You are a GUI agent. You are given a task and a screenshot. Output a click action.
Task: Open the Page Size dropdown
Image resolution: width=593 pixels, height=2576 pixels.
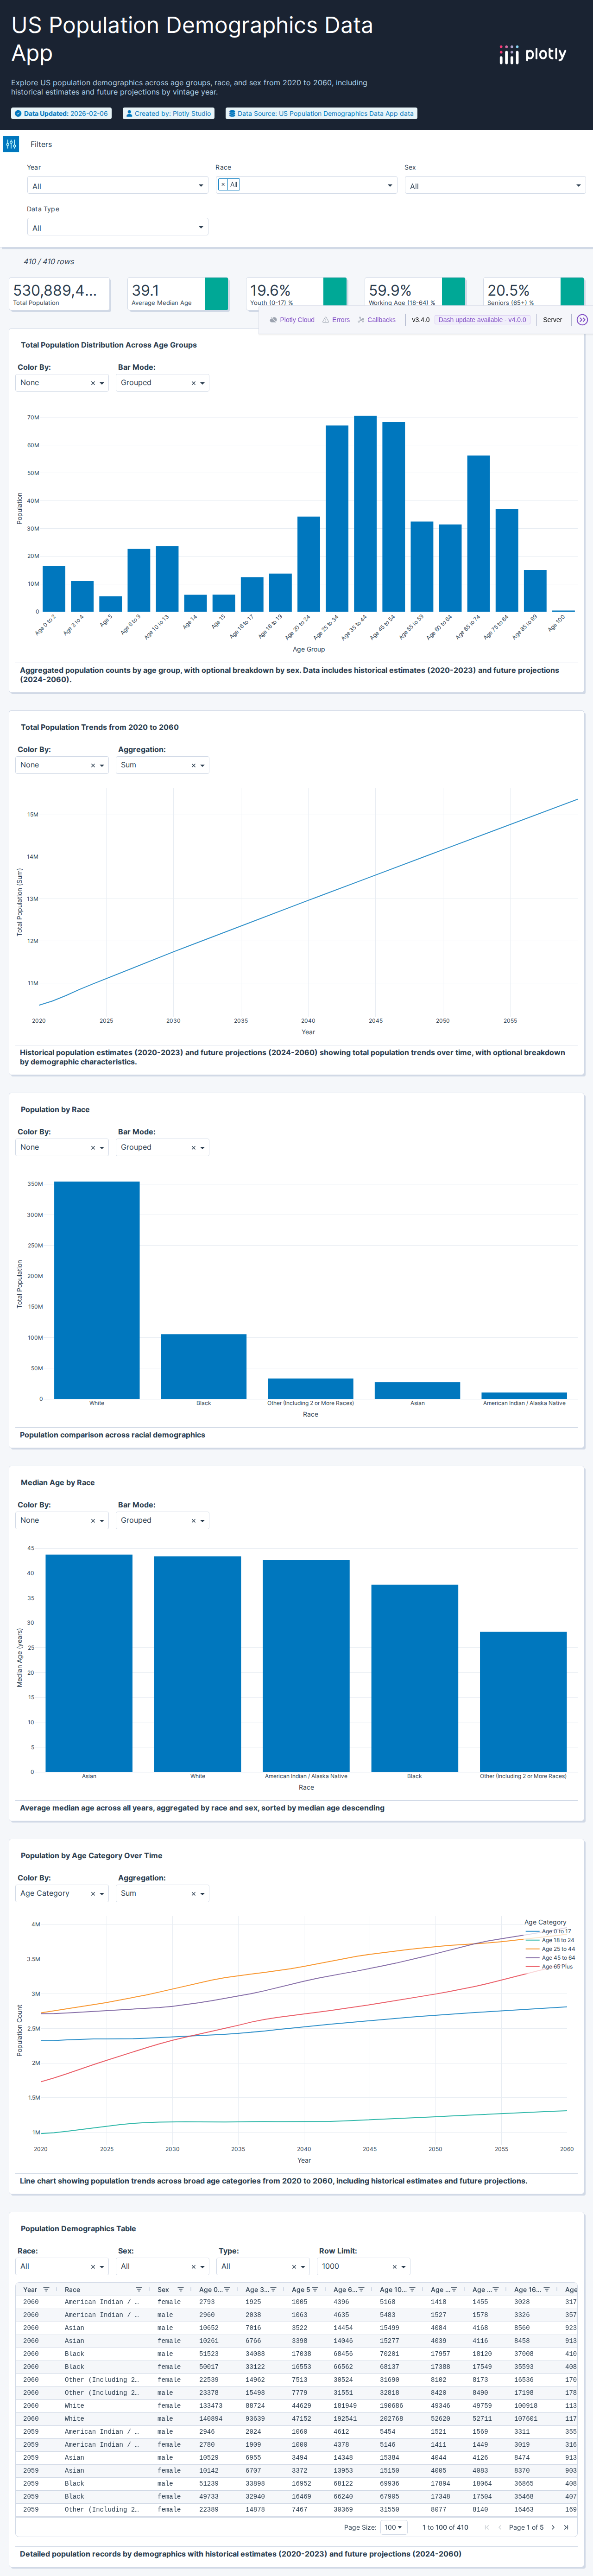[x=393, y=2527]
